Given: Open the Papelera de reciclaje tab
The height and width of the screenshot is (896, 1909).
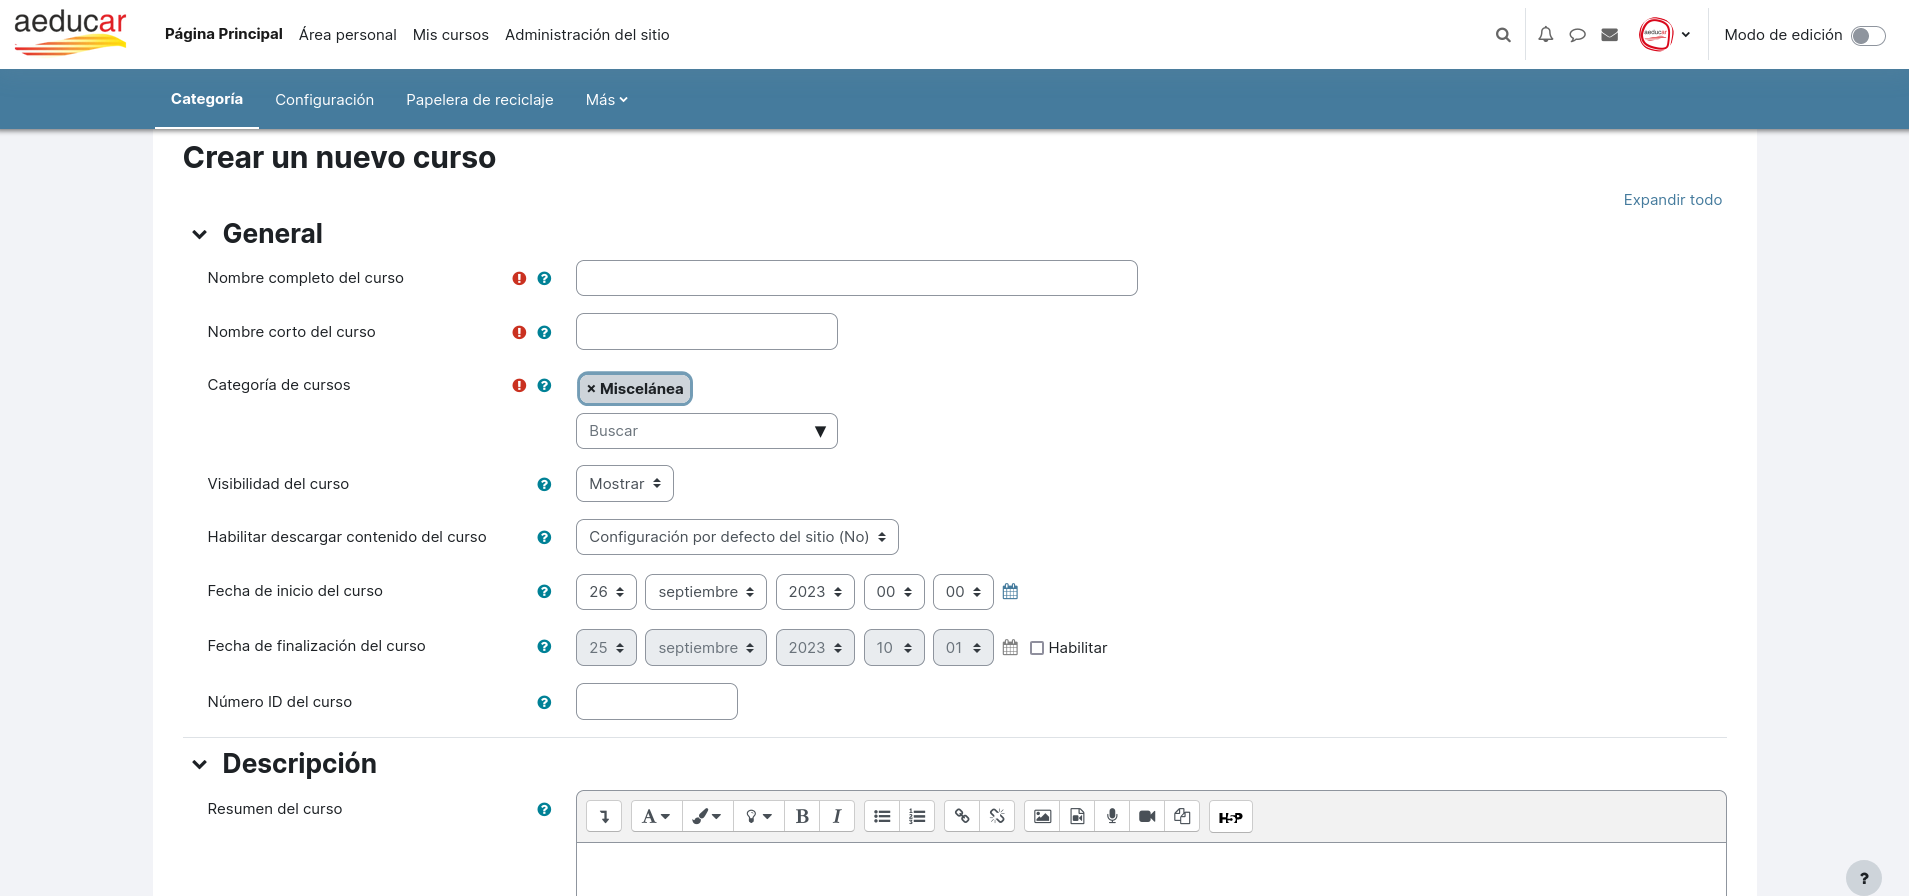Looking at the screenshot, I should coord(480,100).
